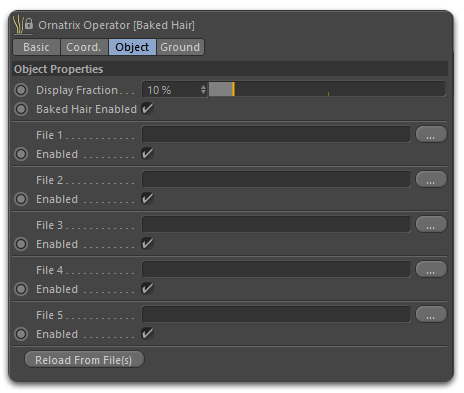Open the Ground tab

(x=180, y=47)
